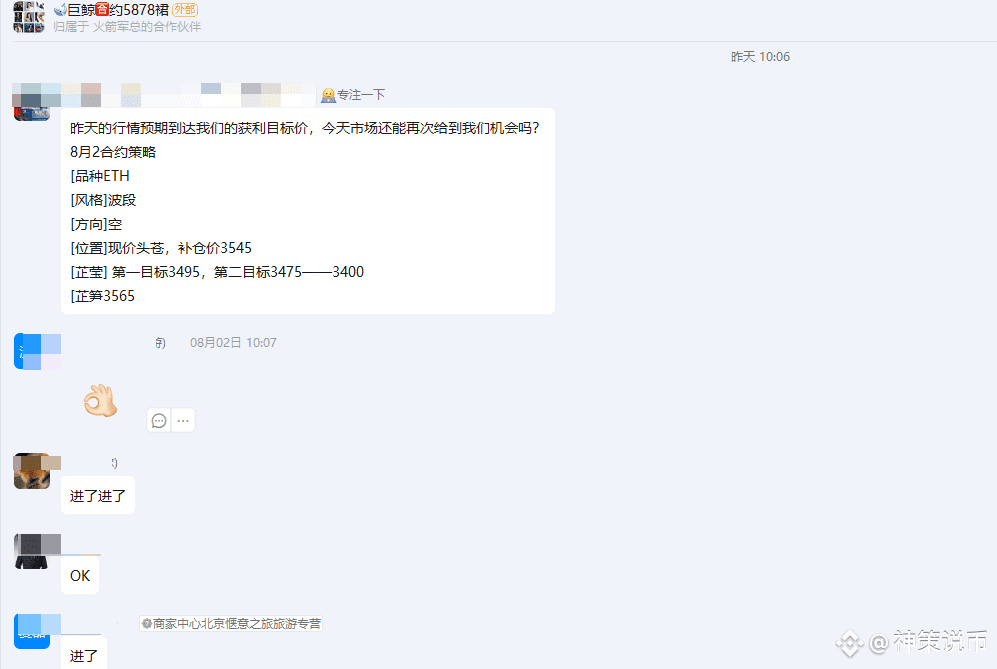The image size is (997, 669).
Task: Click the 归属于 火箭军总的合作伙伴 subtitle
Action: tap(127, 27)
